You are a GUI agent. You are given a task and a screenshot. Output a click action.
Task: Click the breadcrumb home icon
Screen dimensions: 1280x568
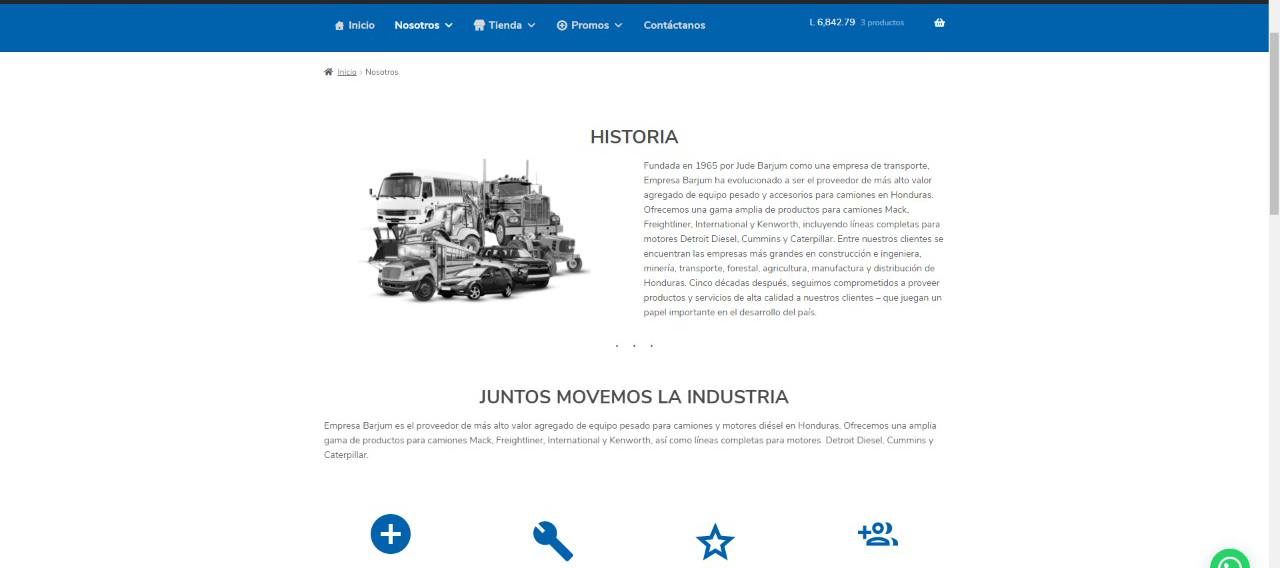pos(328,72)
